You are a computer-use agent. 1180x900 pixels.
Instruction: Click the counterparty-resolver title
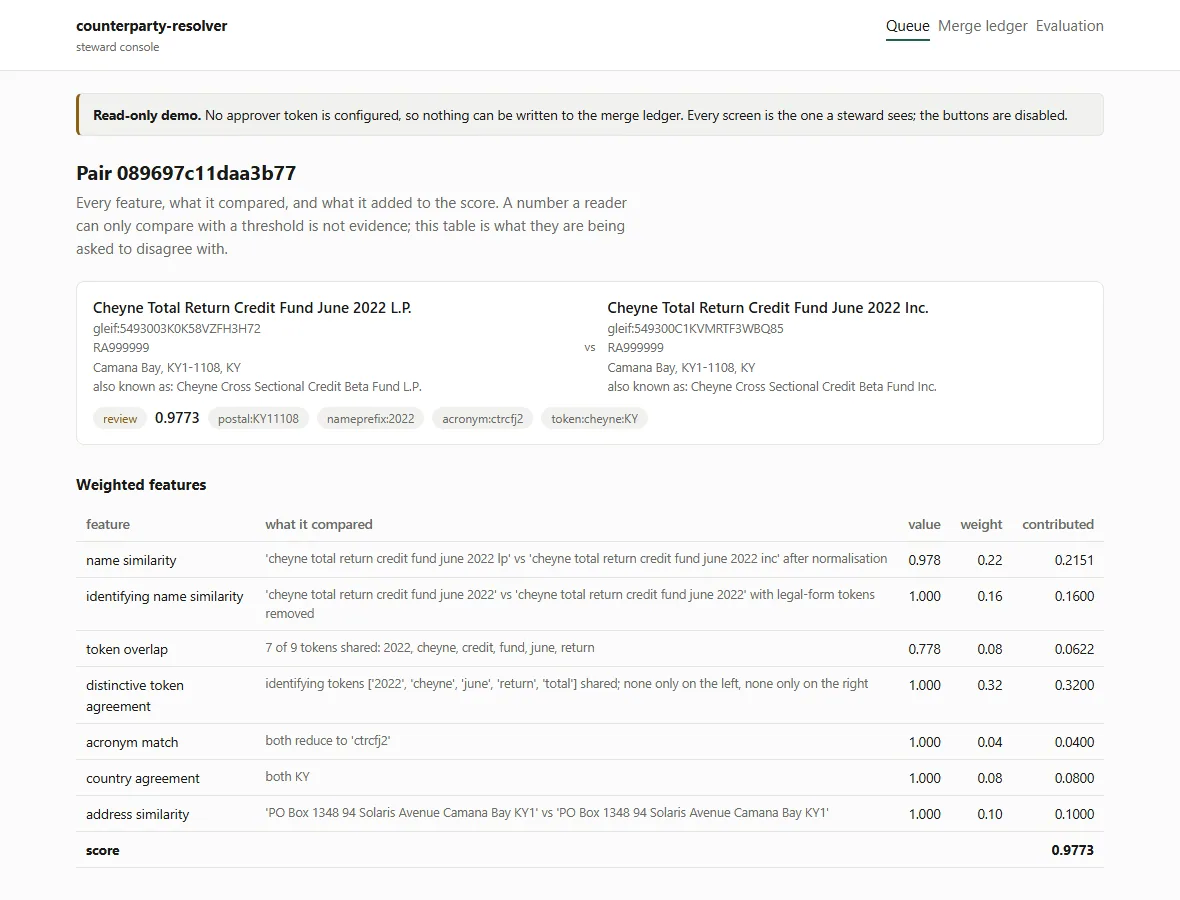click(151, 26)
